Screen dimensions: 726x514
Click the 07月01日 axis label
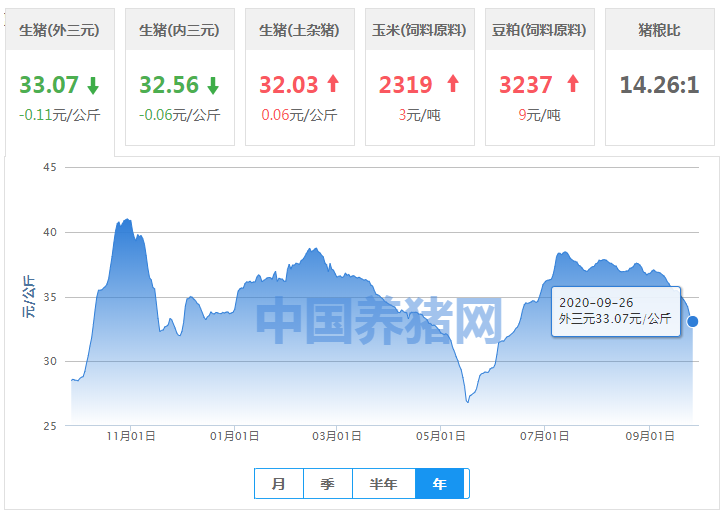(544, 436)
